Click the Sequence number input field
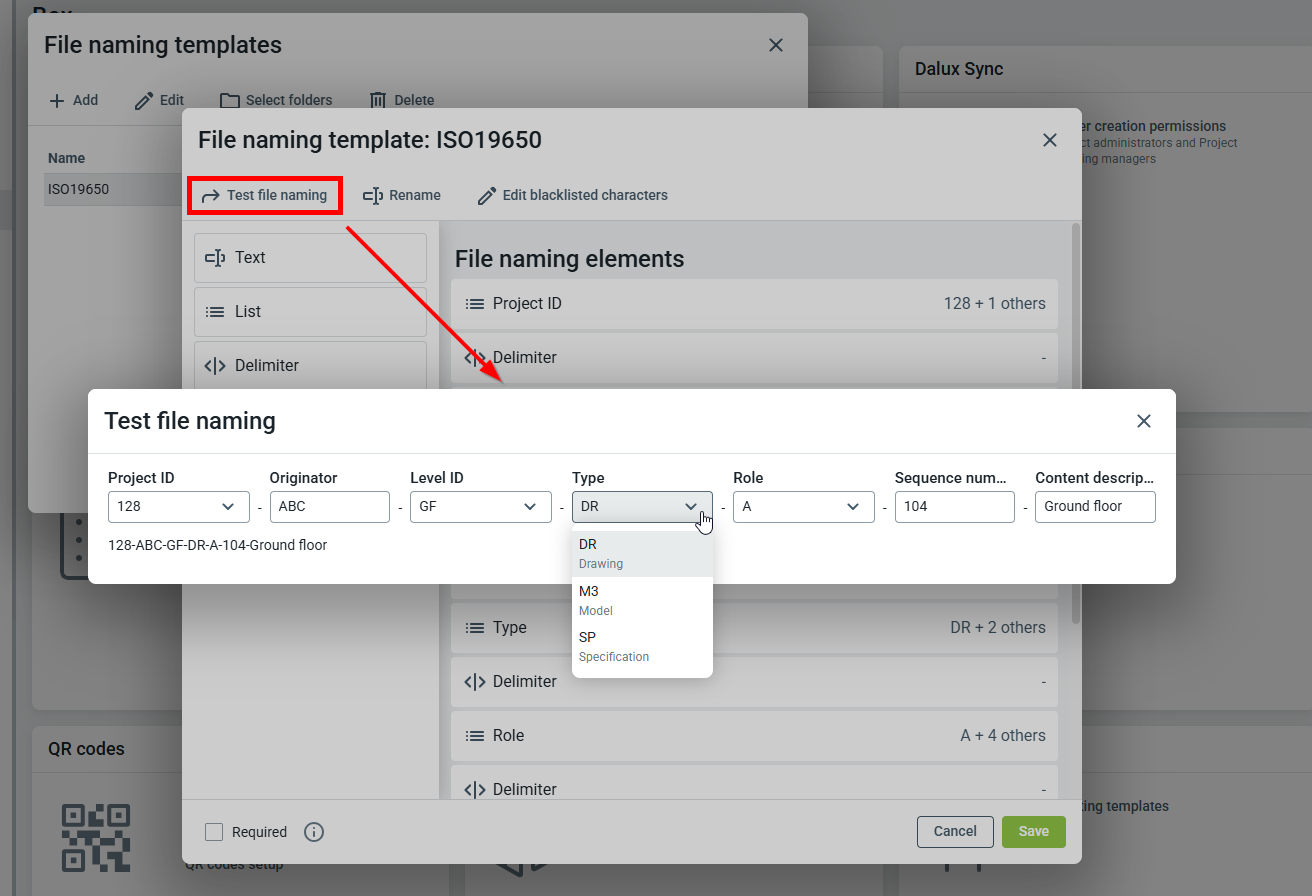 tap(954, 507)
